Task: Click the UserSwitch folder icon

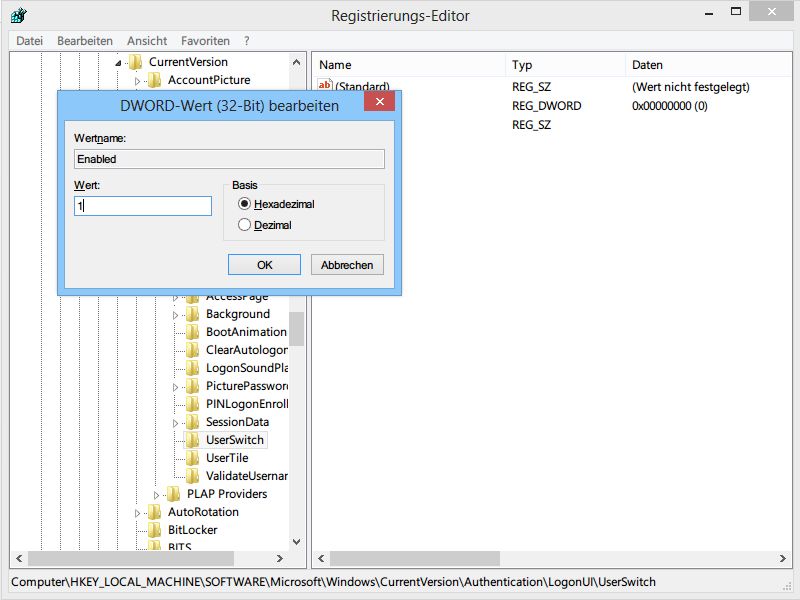Action: tap(193, 440)
